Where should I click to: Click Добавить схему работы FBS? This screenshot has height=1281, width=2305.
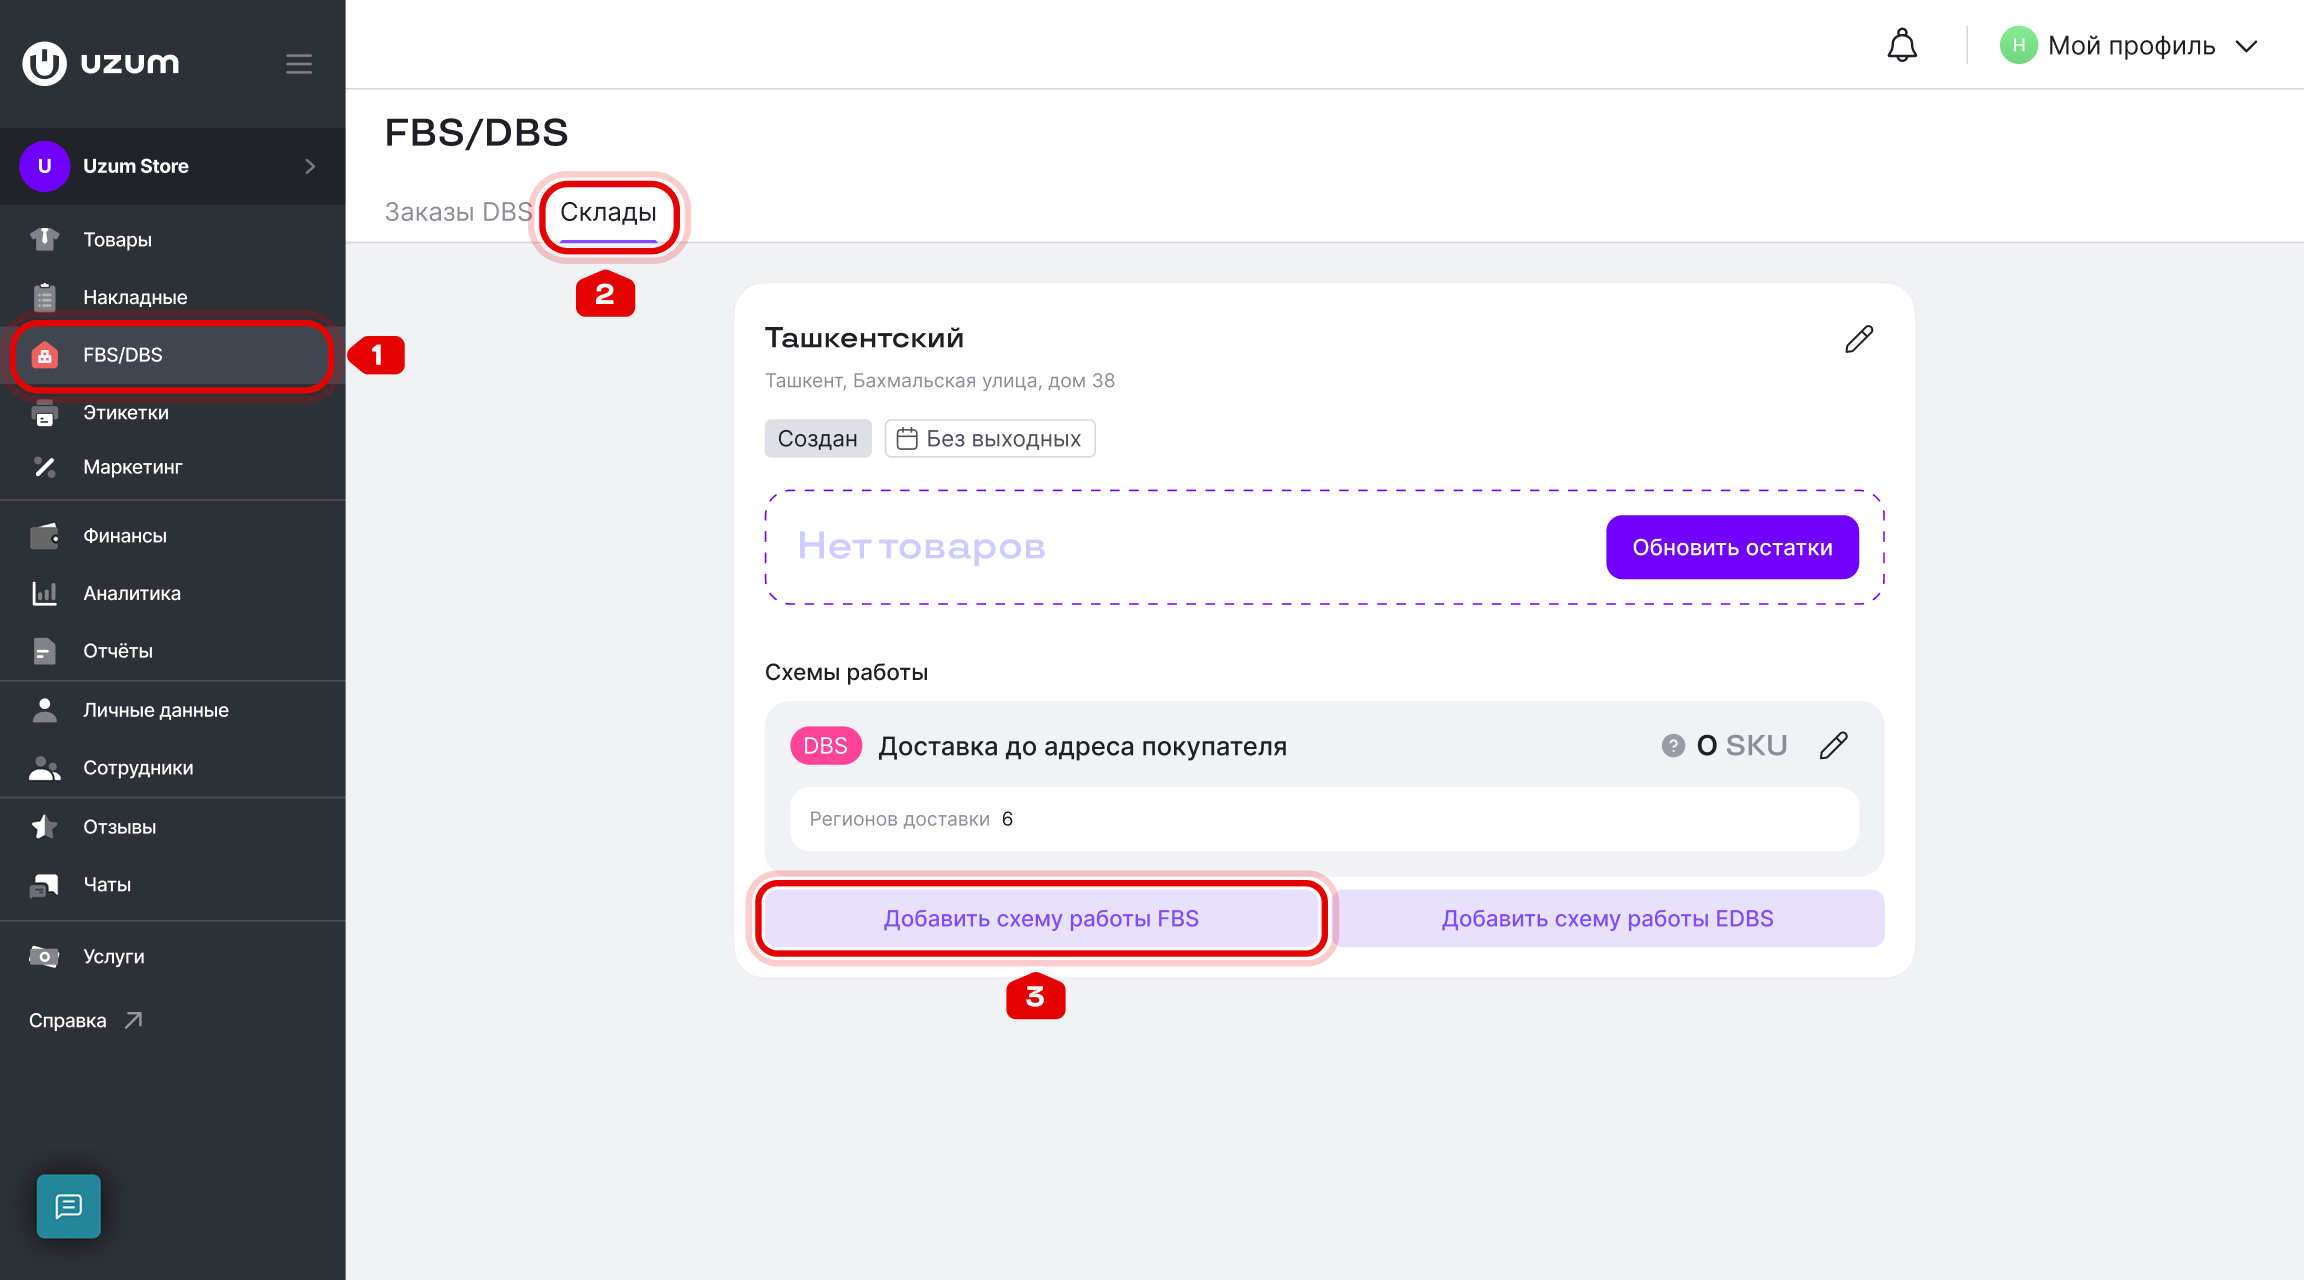click(1041, 918)
